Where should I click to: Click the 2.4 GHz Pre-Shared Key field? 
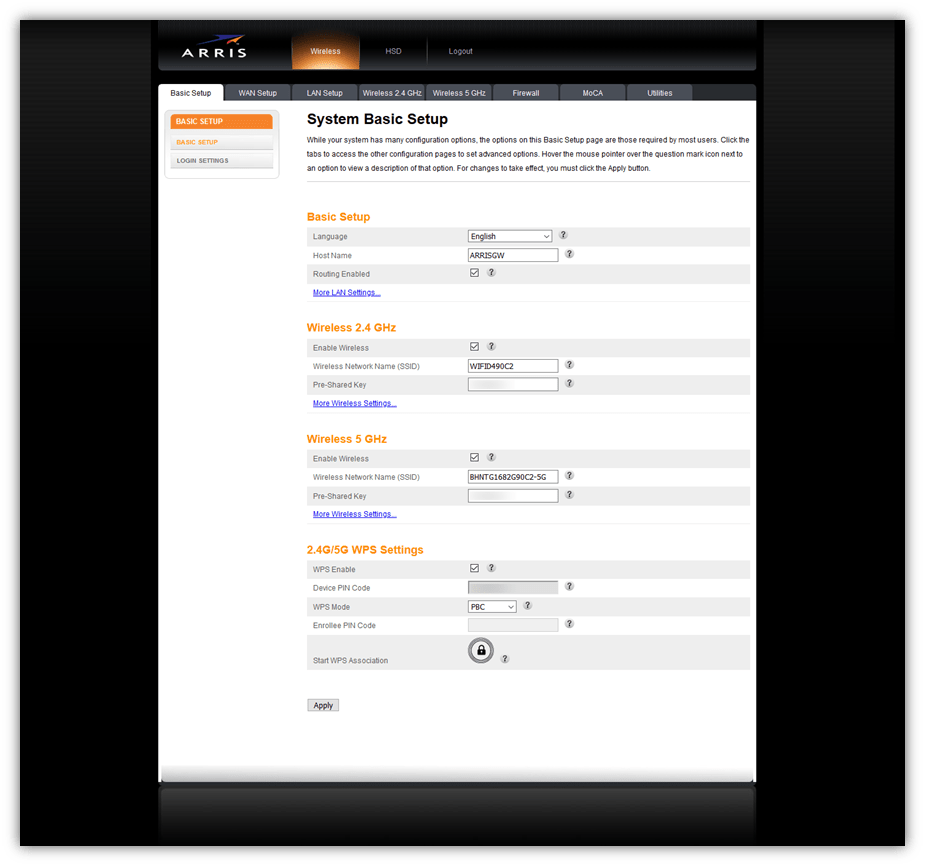[x=513, y=385]
